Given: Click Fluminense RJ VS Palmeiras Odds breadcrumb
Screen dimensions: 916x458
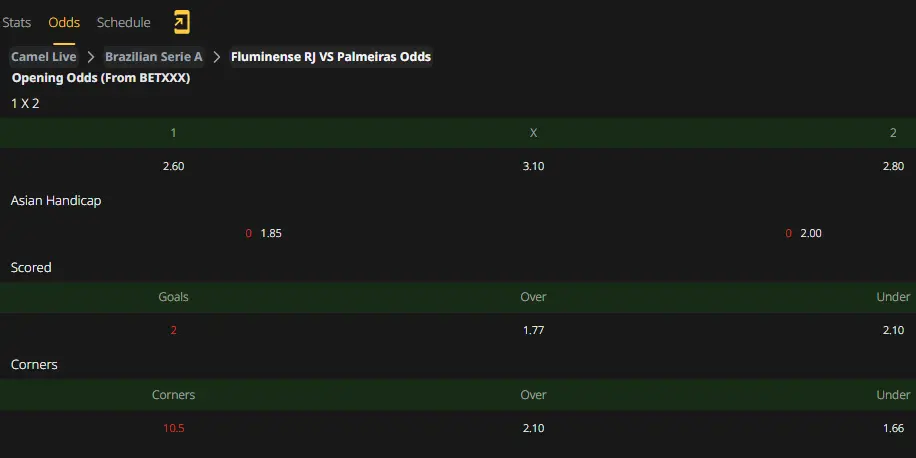Looking at the screenshot, I should pyautogui.click(x=331, y=57).
